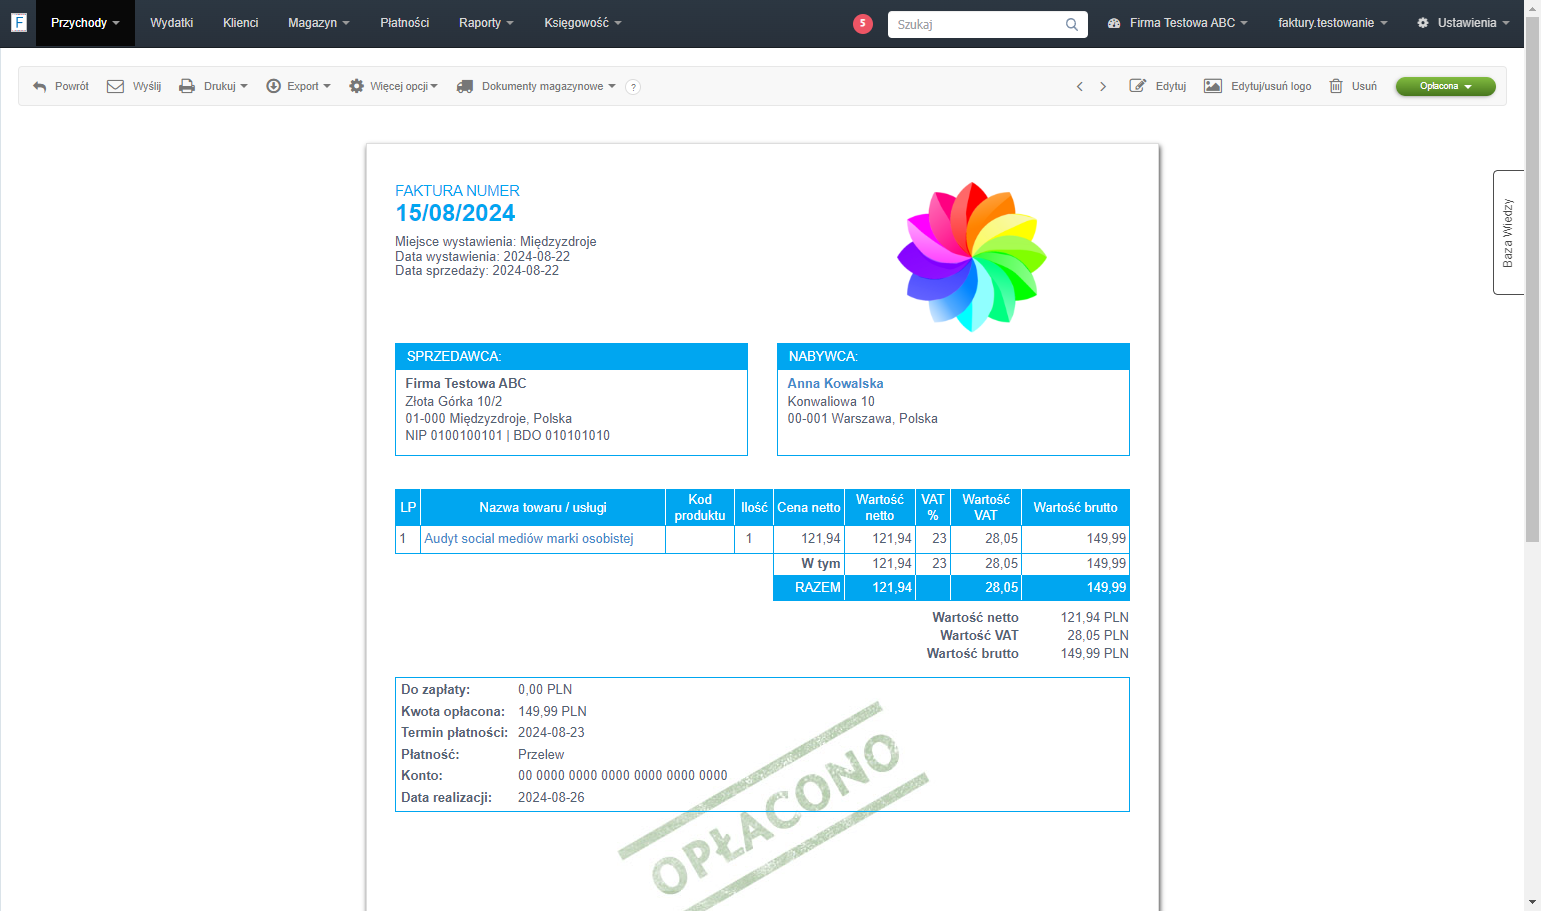Viewport: 1541px width, 911px height.
Task: Click the Termin płatności date 2024-08-23
Action: click(551, 732)
